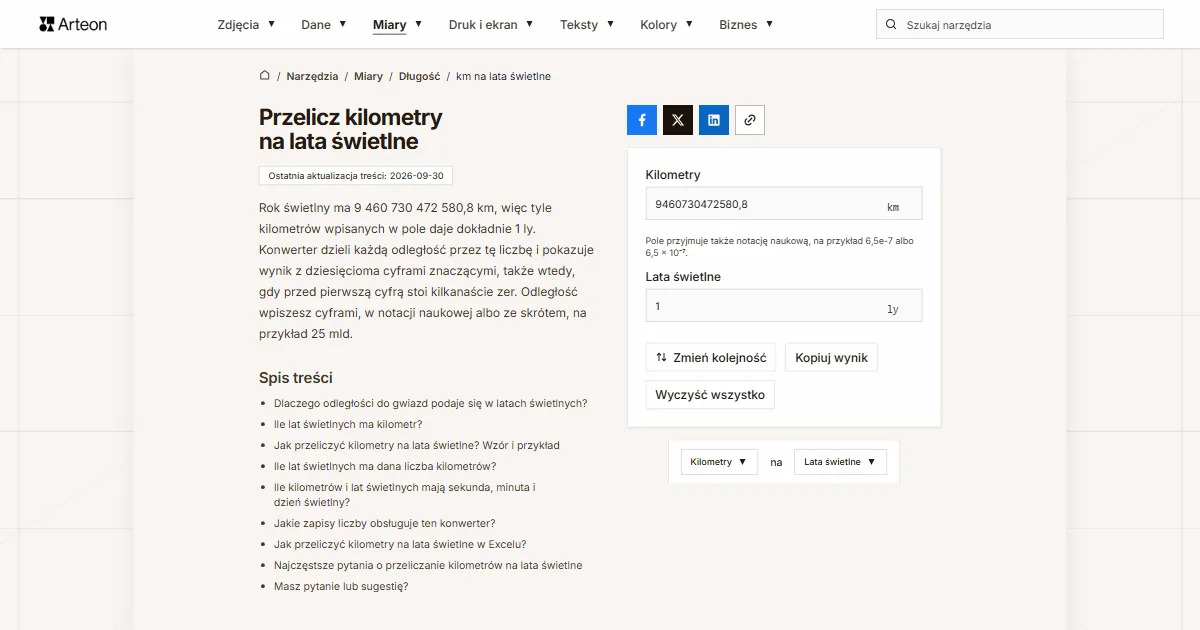Viewport: 1200px width, 630px height.
Task: Click the scientific notation hint text
Action: [x=780, y=247]
